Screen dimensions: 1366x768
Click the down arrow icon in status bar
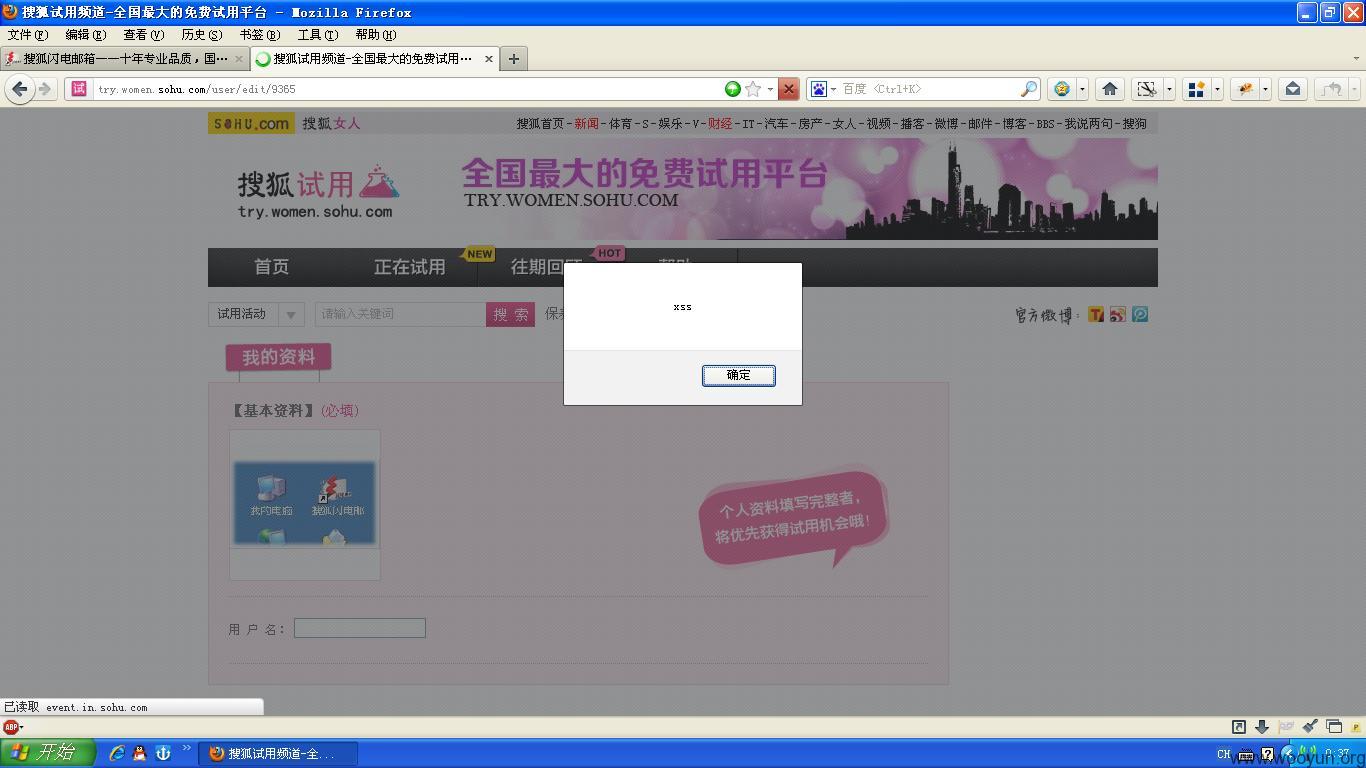pyautogui.click(x=1262, y=727)
